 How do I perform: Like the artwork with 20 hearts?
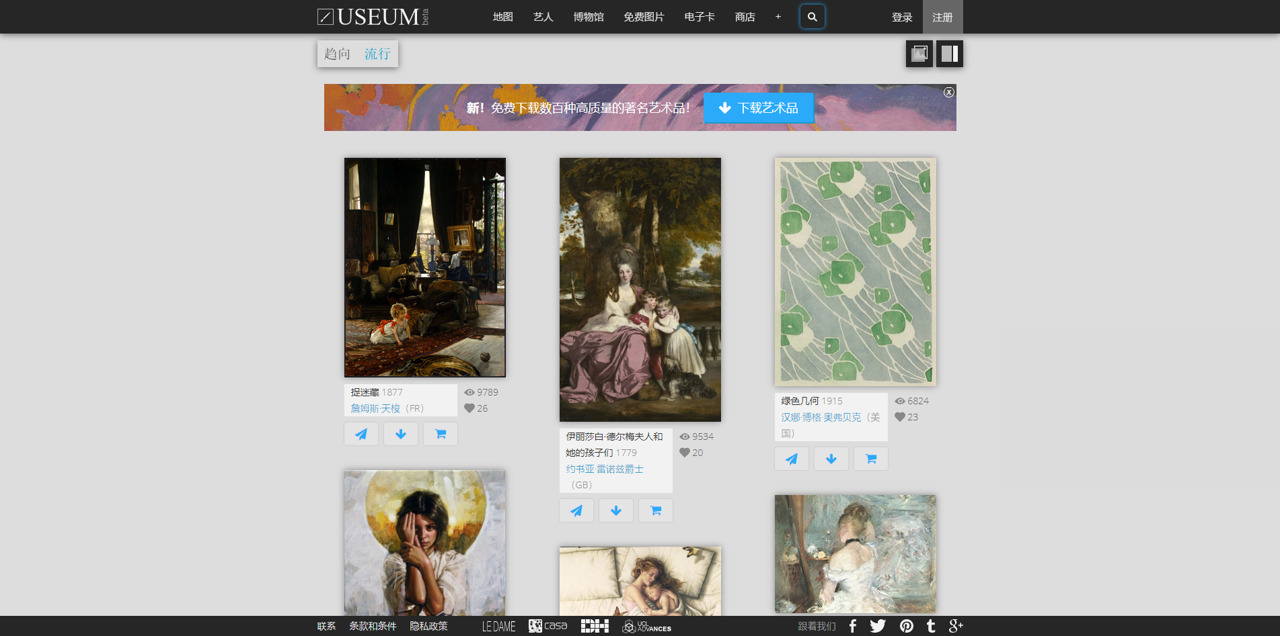(685, 452)
